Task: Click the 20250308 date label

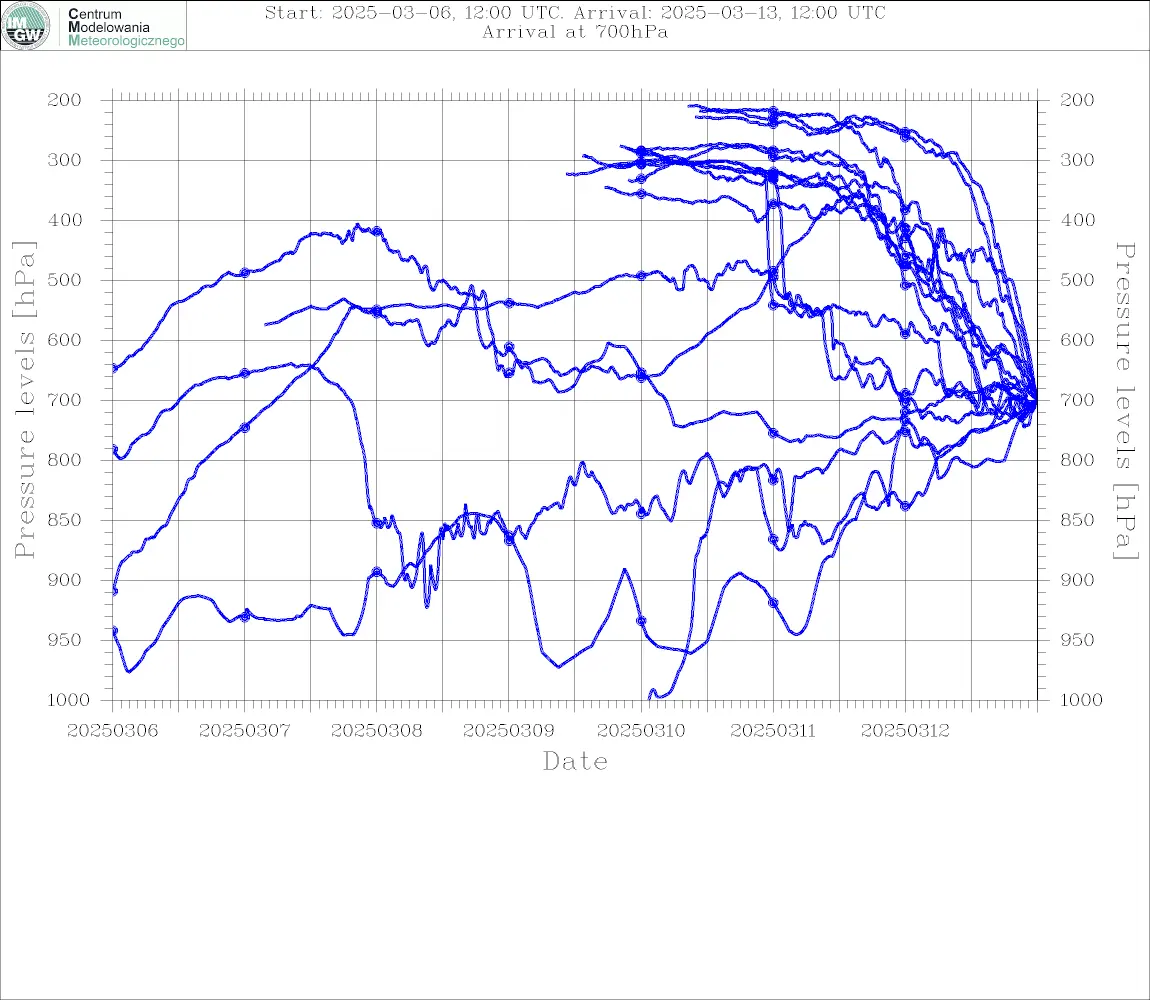Action: (376, 731)
